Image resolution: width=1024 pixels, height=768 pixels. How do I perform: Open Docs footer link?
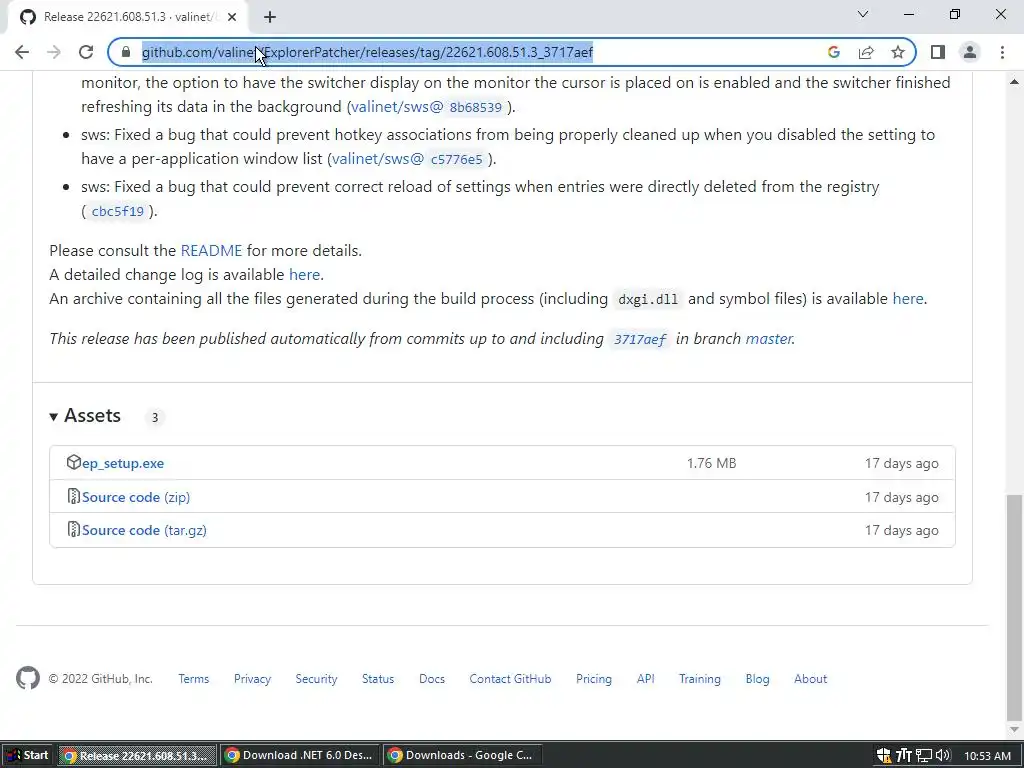pos(432,679)
